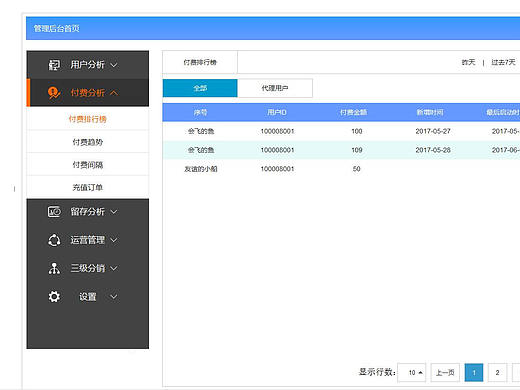Click 会飞的鱼 in the 109 row
The image size is (520, 390).
(x=201, y=150)
